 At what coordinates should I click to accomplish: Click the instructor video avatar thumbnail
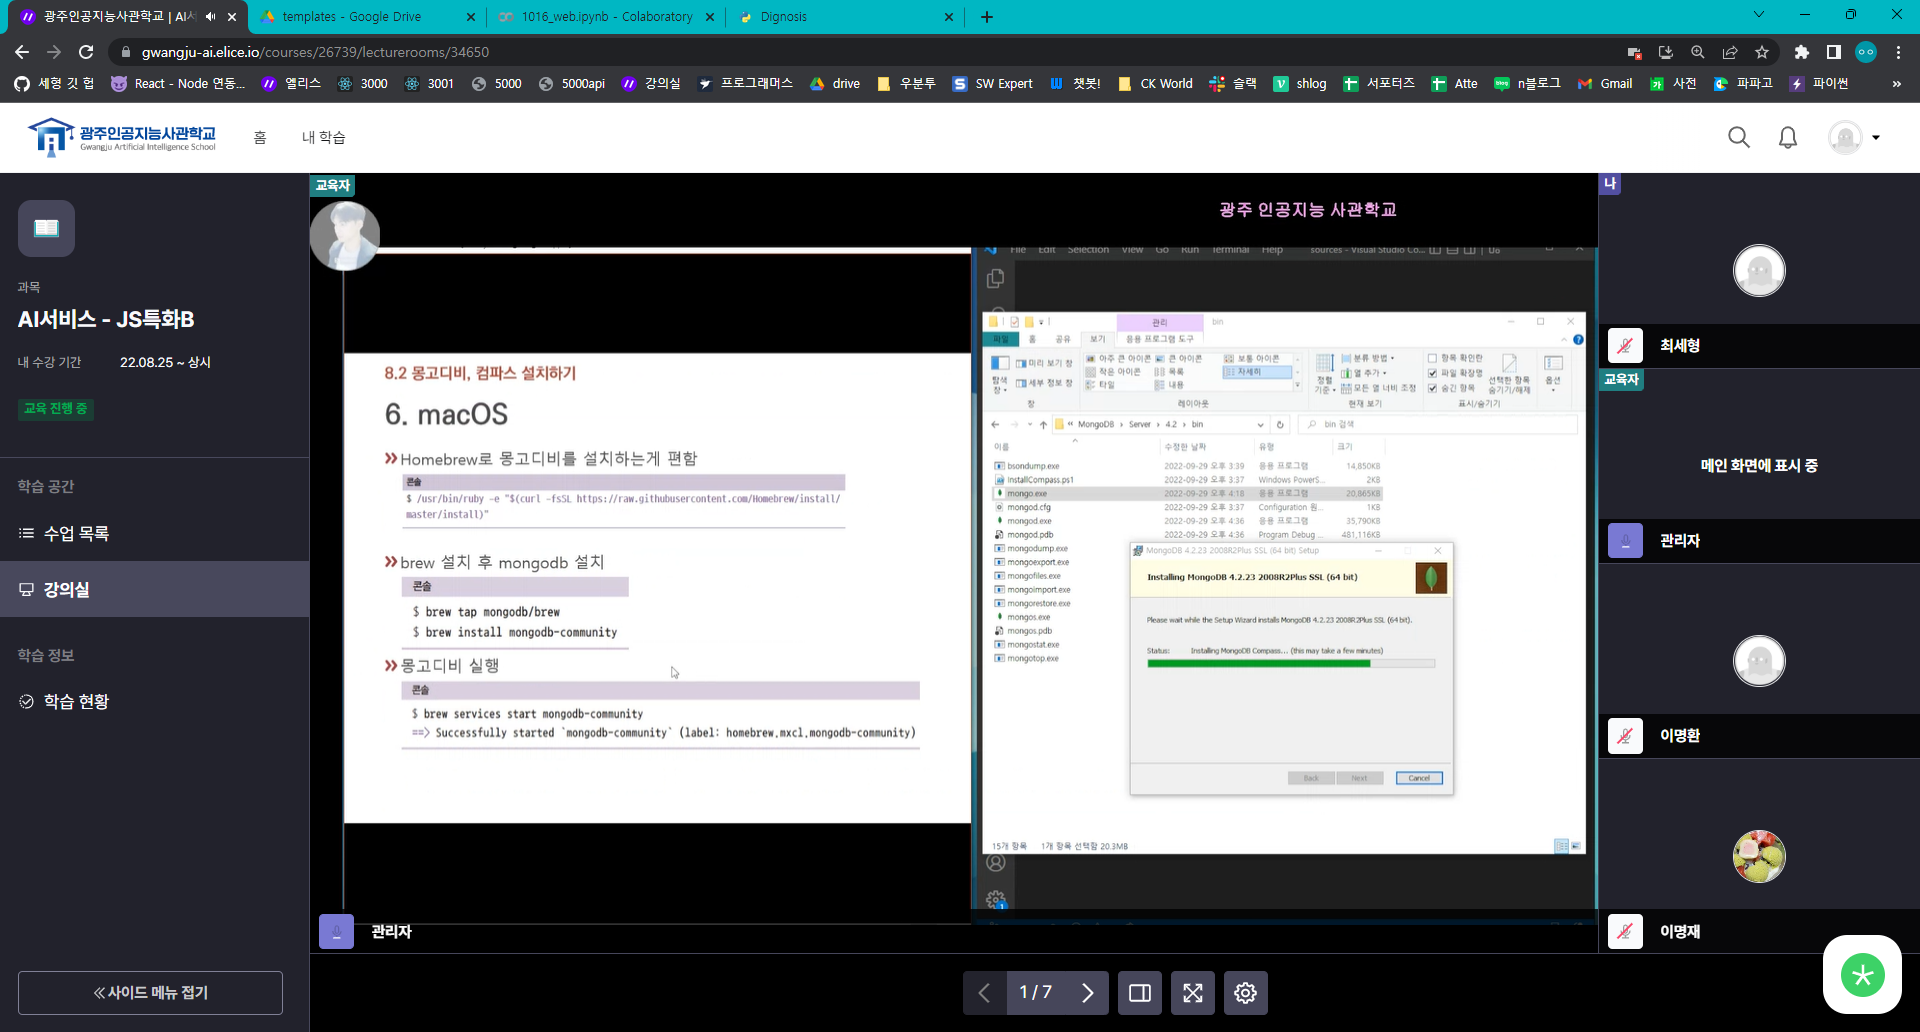345,236
